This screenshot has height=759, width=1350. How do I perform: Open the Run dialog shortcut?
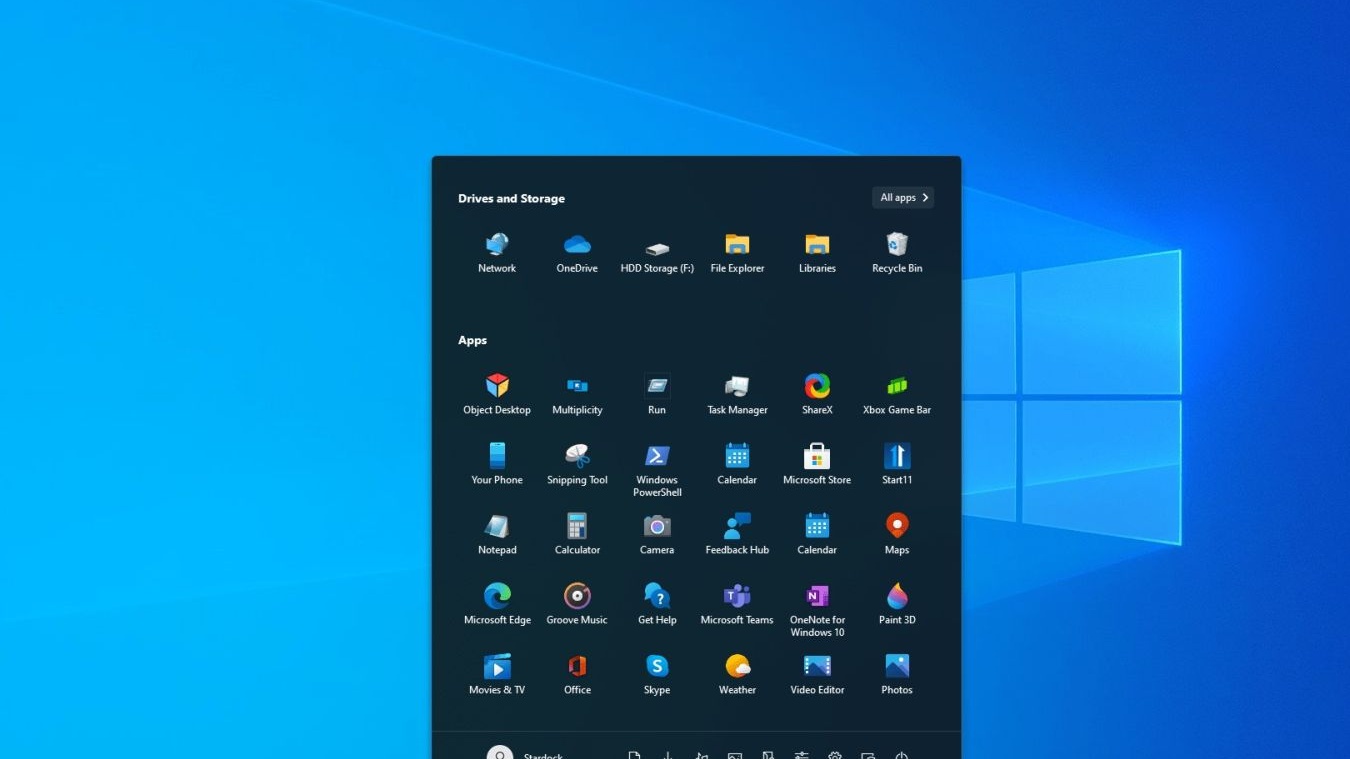pos(657,394)
